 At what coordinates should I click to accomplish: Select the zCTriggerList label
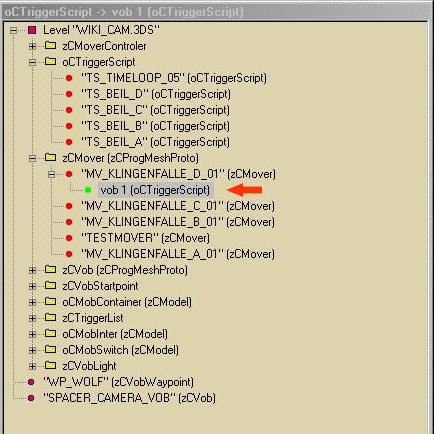click(93, 318)
